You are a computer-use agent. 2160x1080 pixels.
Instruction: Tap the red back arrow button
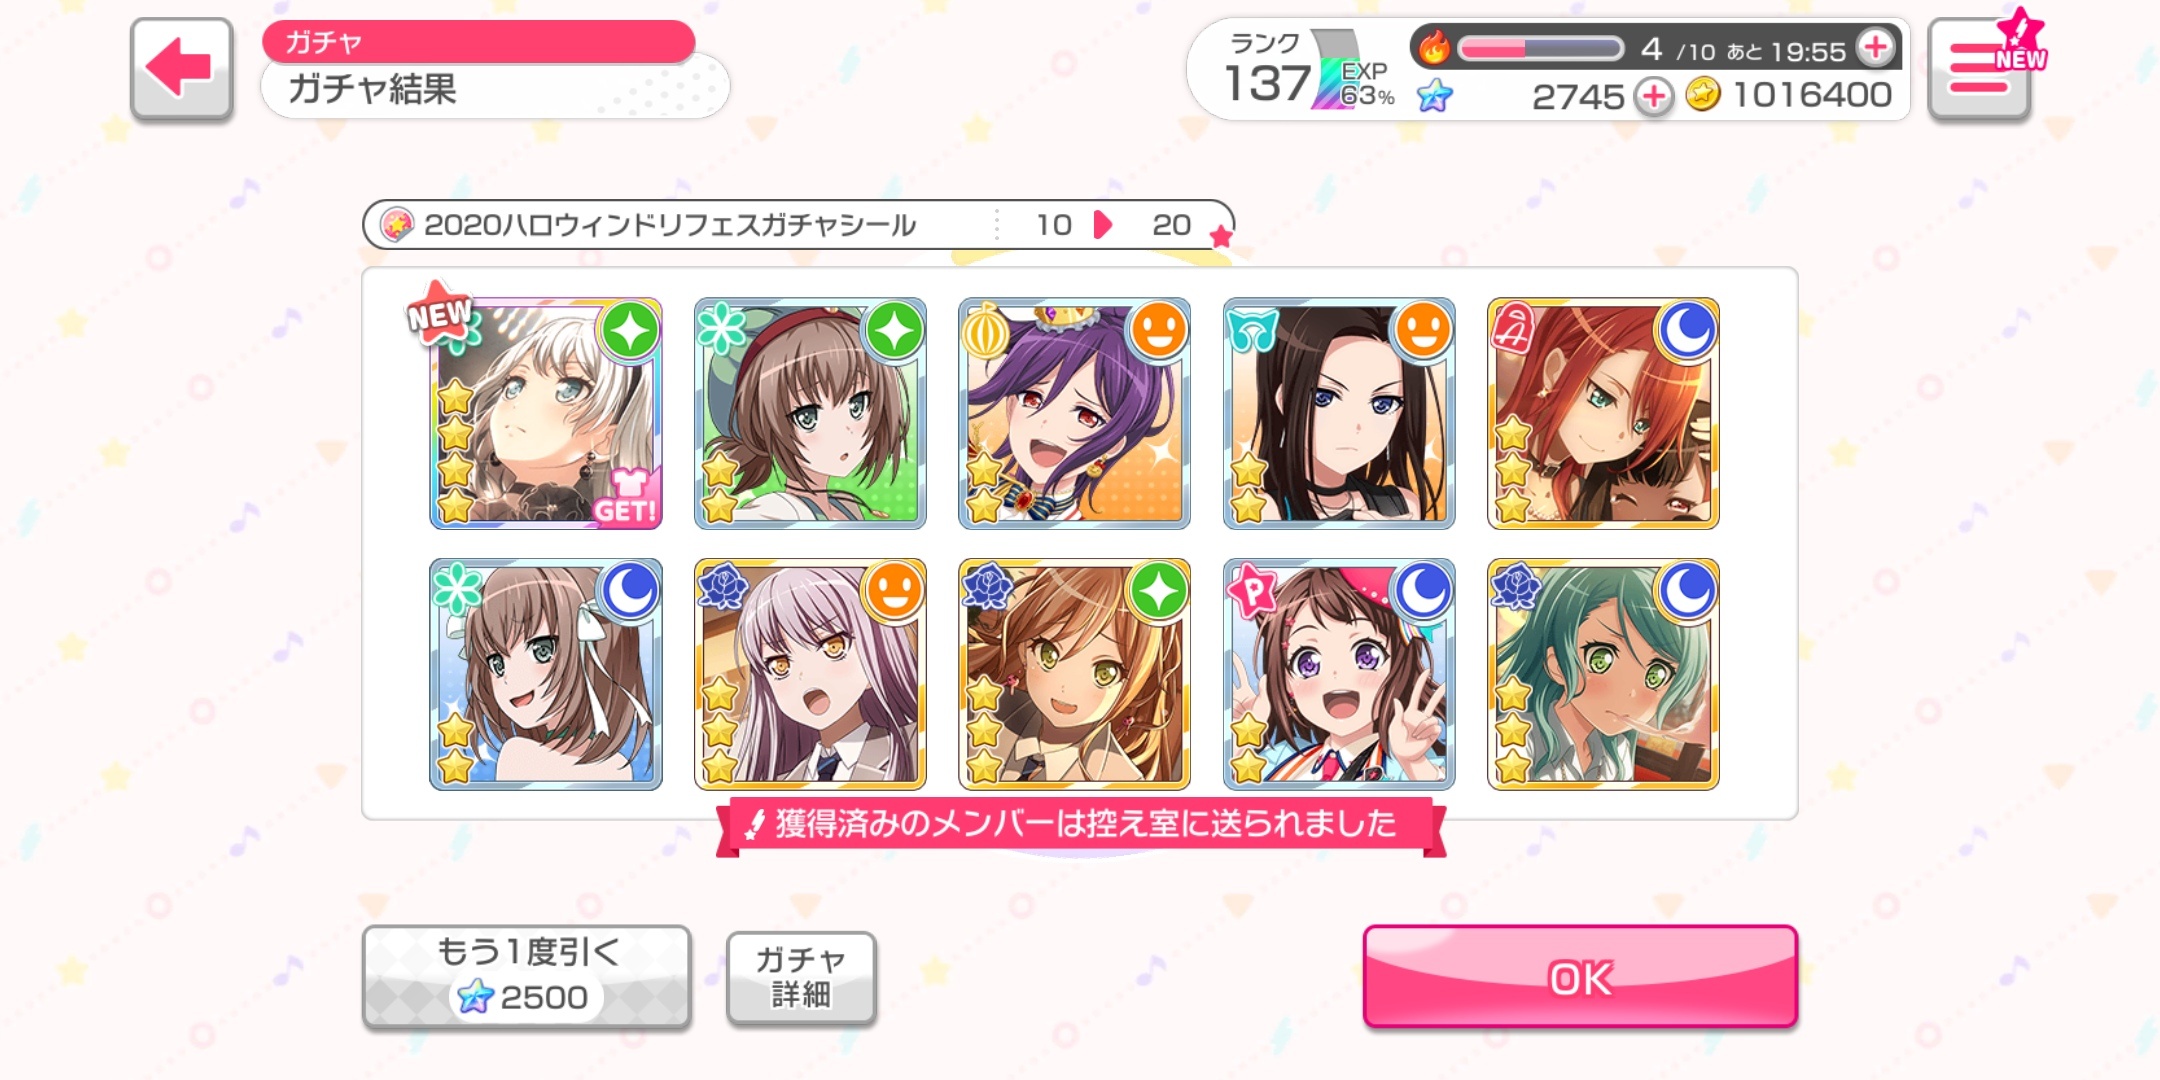181,69
